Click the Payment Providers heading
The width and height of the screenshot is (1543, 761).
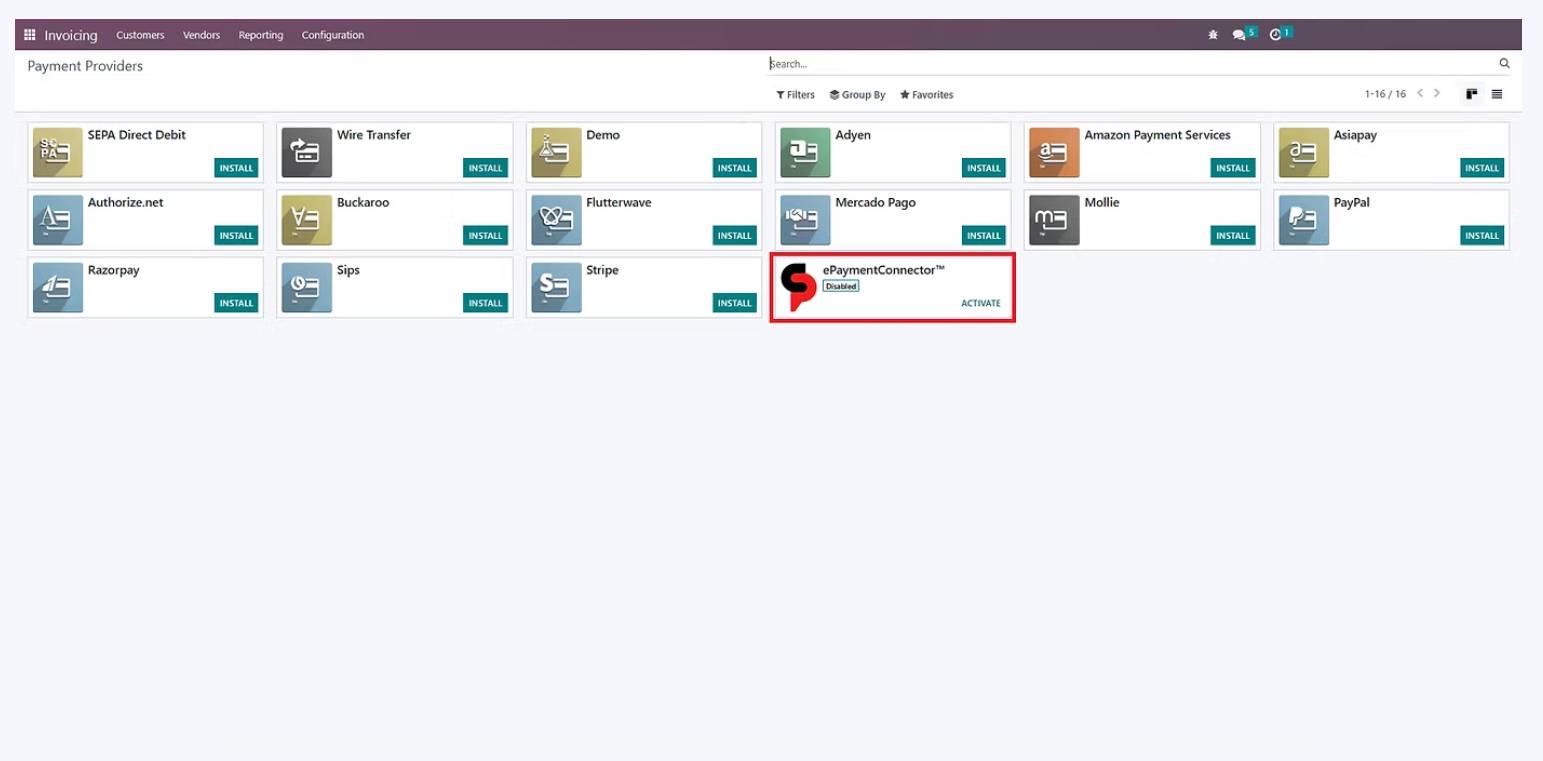85,66
